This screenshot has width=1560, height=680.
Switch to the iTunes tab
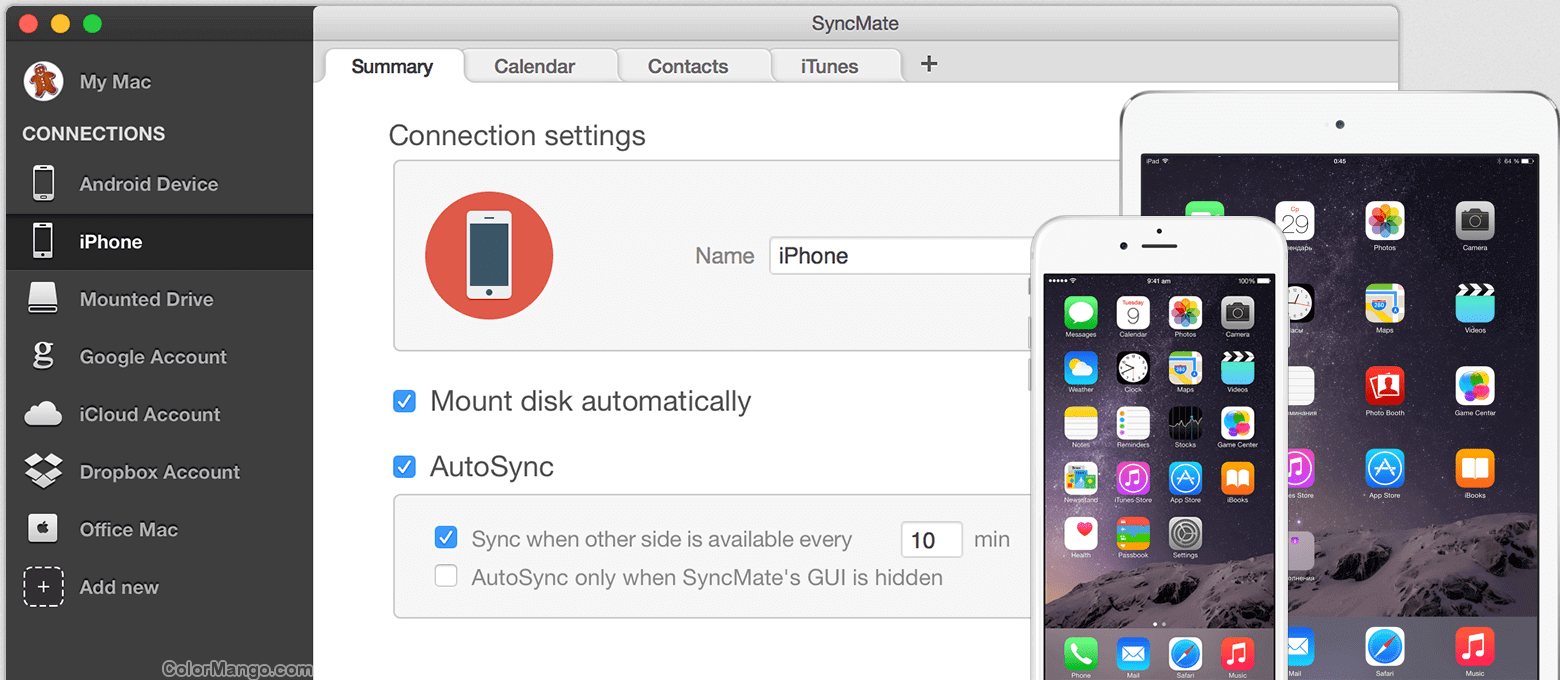pos(829,65)
